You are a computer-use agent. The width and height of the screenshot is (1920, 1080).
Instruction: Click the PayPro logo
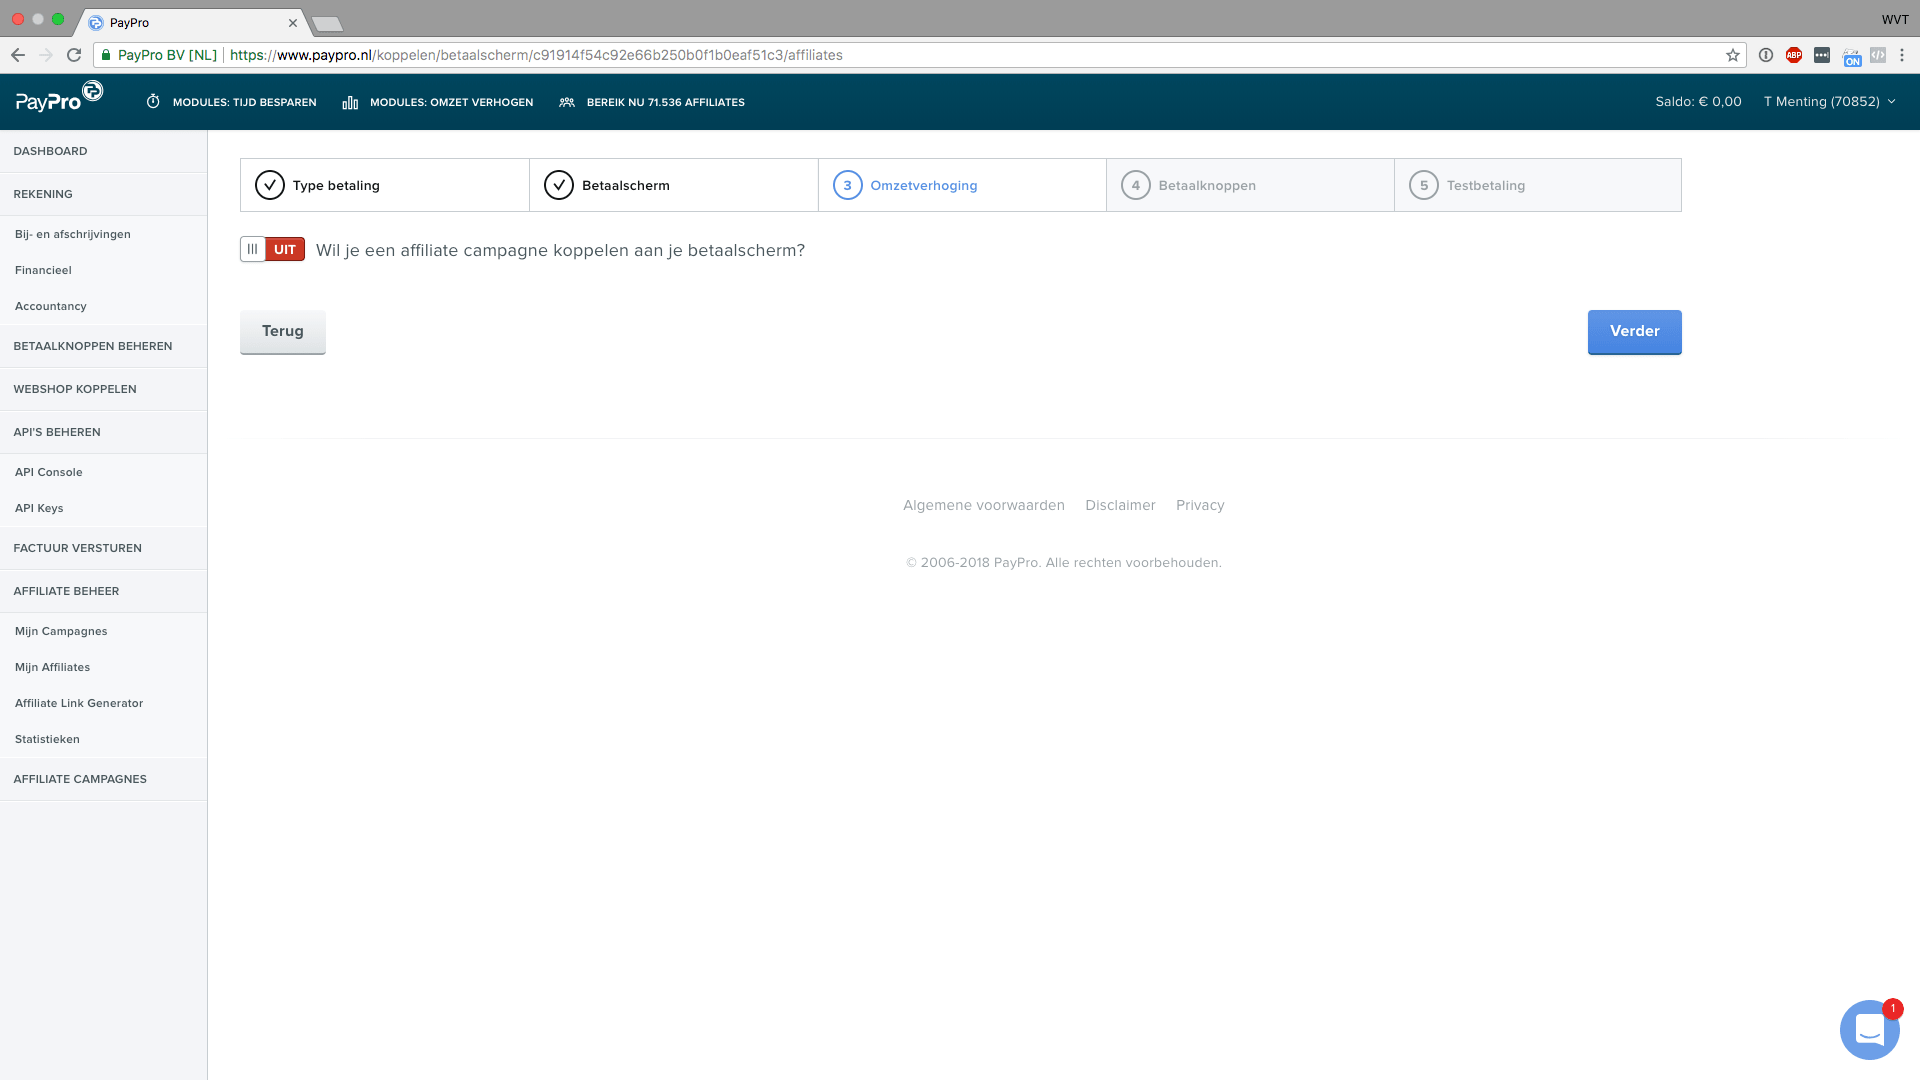click(59, 98)
